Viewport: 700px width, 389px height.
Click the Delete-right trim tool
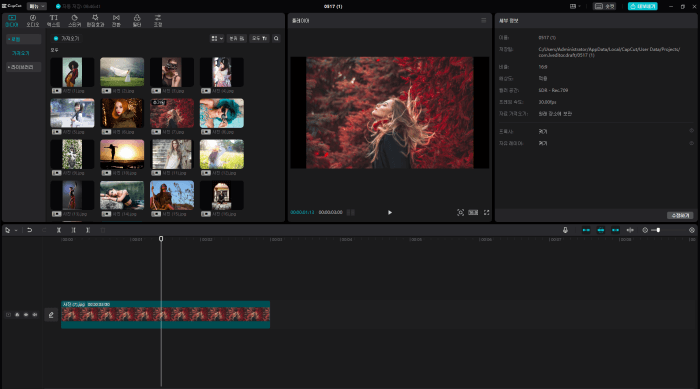(x=88, y=230)
